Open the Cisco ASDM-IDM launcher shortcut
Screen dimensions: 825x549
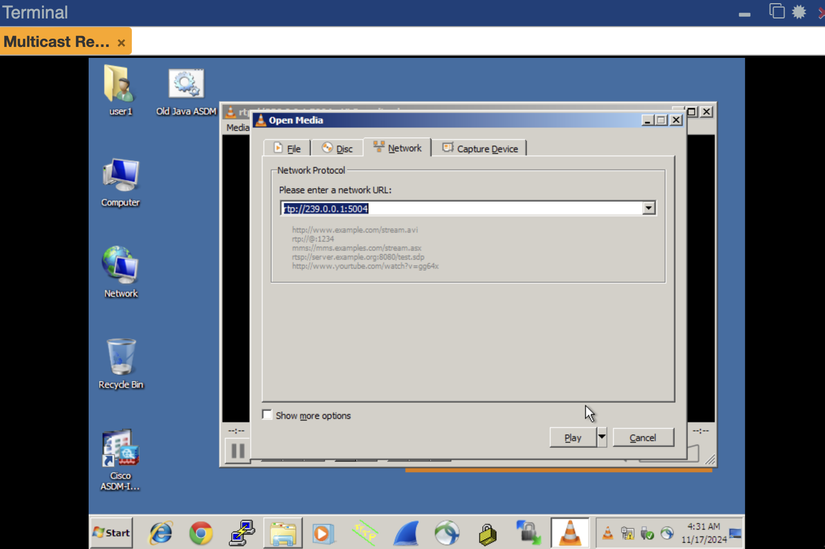pos(120,459)
